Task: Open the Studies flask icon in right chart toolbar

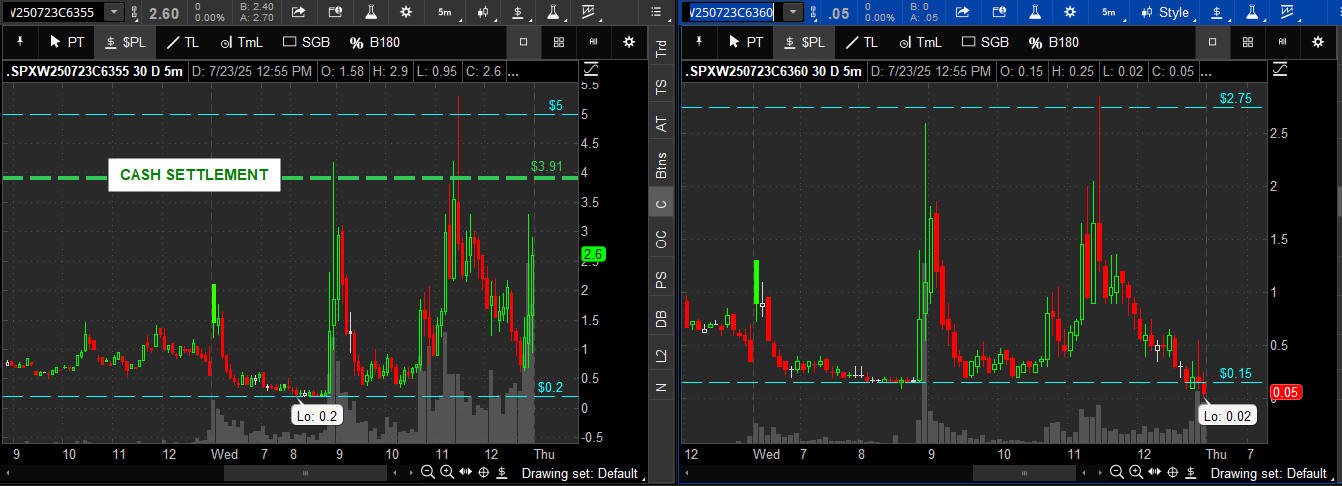Action: pos(1034,12)
